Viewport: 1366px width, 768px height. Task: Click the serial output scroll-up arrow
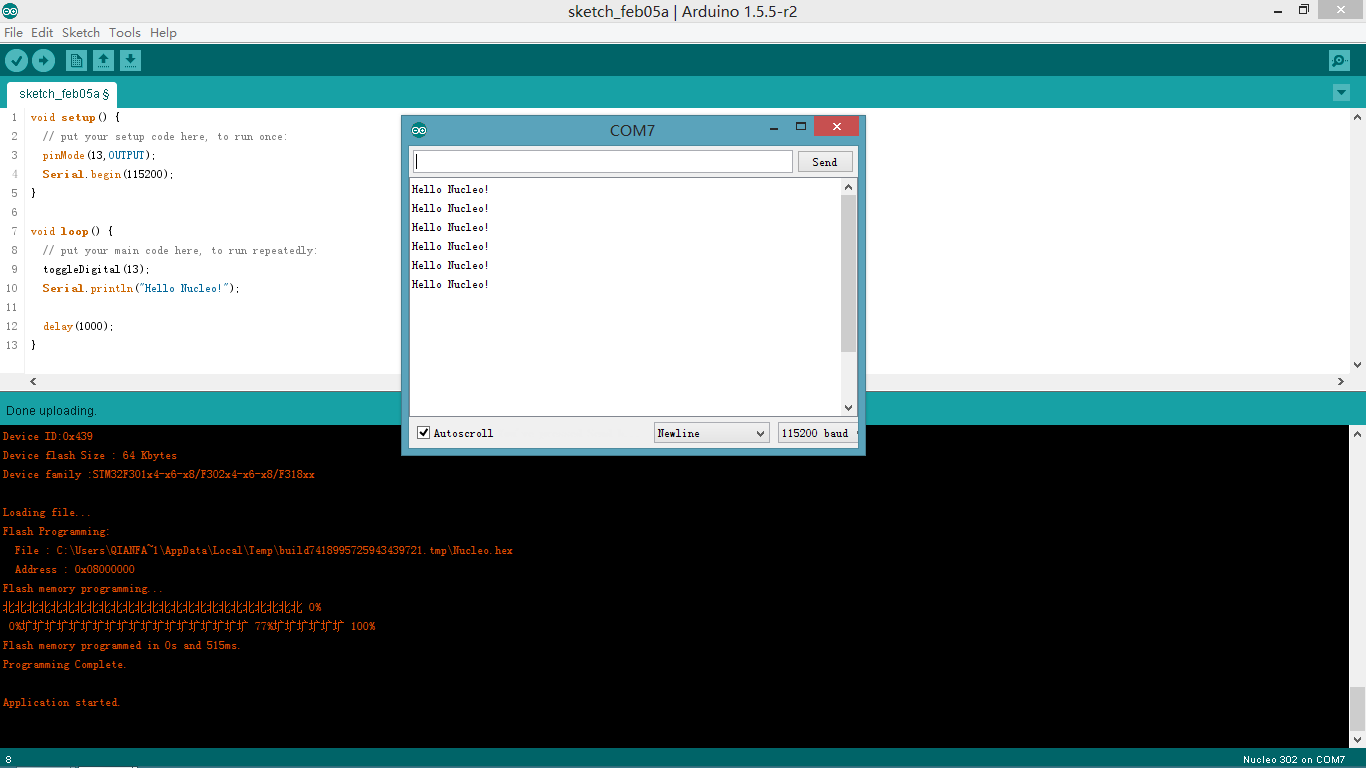point(849,187)
